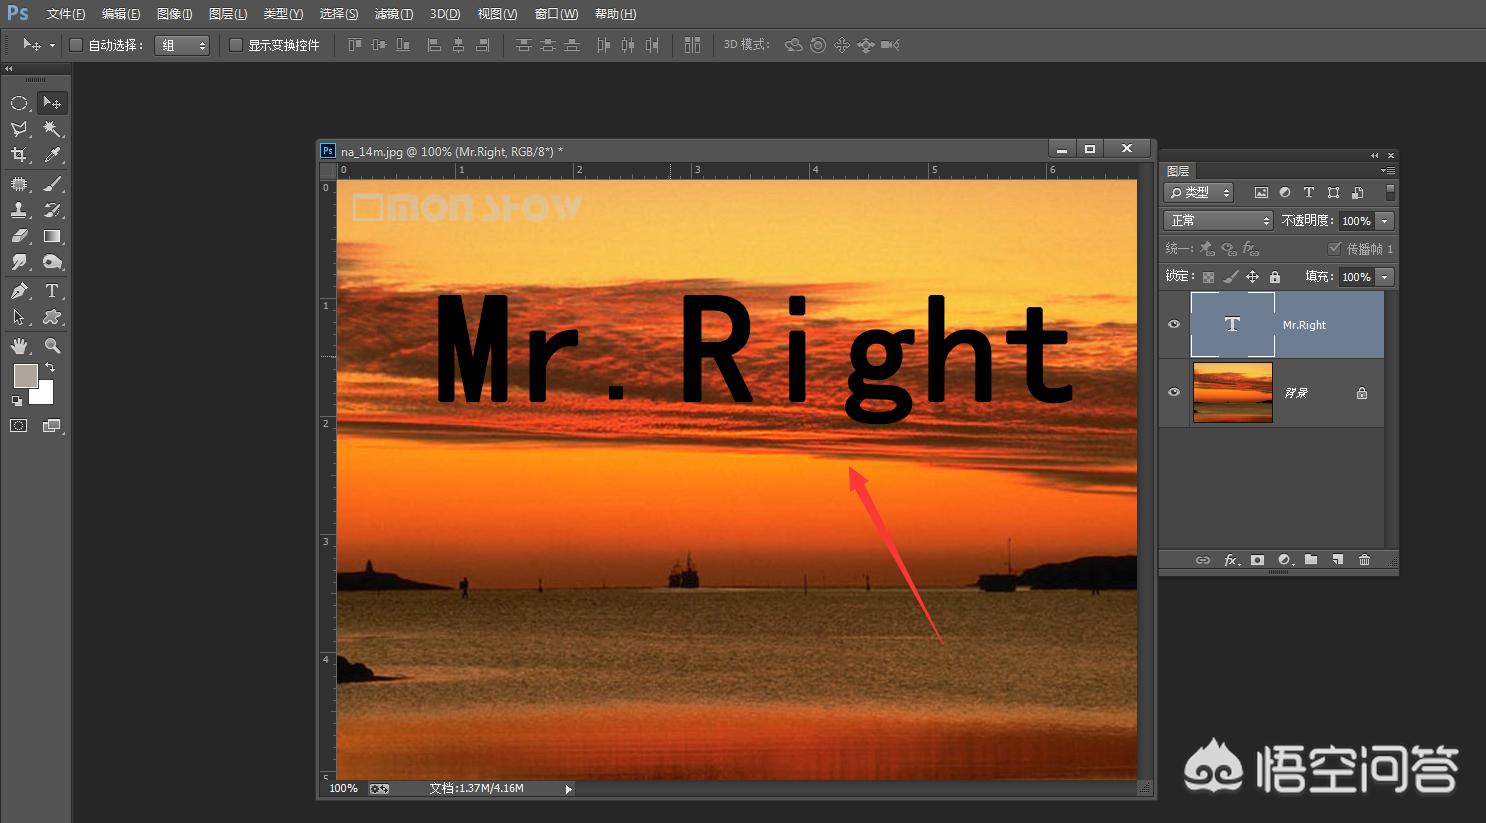Image resolution: width=1486 pixels, height=823 pixels.
Task: Open the 正常 blend mode dropdown
Action: point(1218,221)
